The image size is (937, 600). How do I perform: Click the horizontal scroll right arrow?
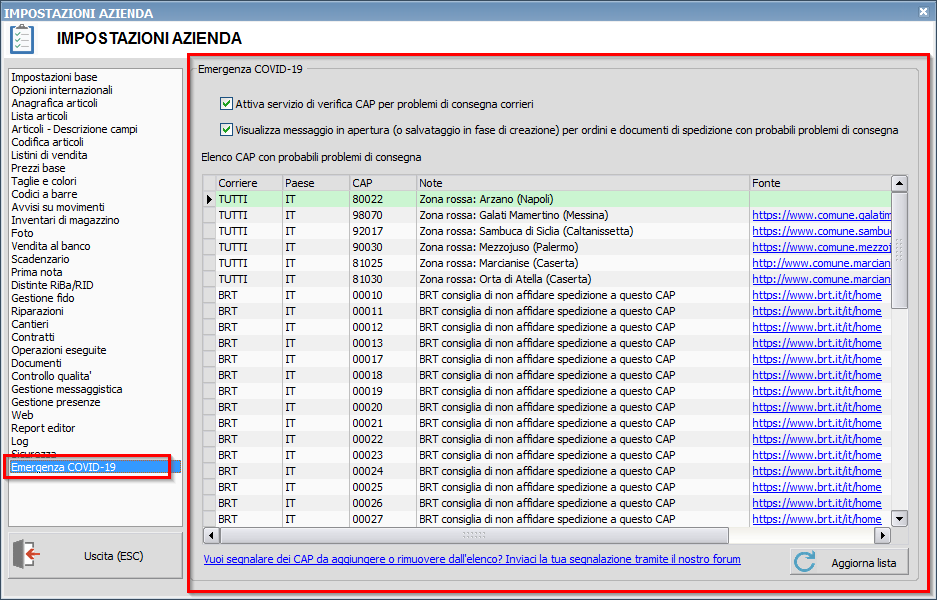[x=882, y=535]
